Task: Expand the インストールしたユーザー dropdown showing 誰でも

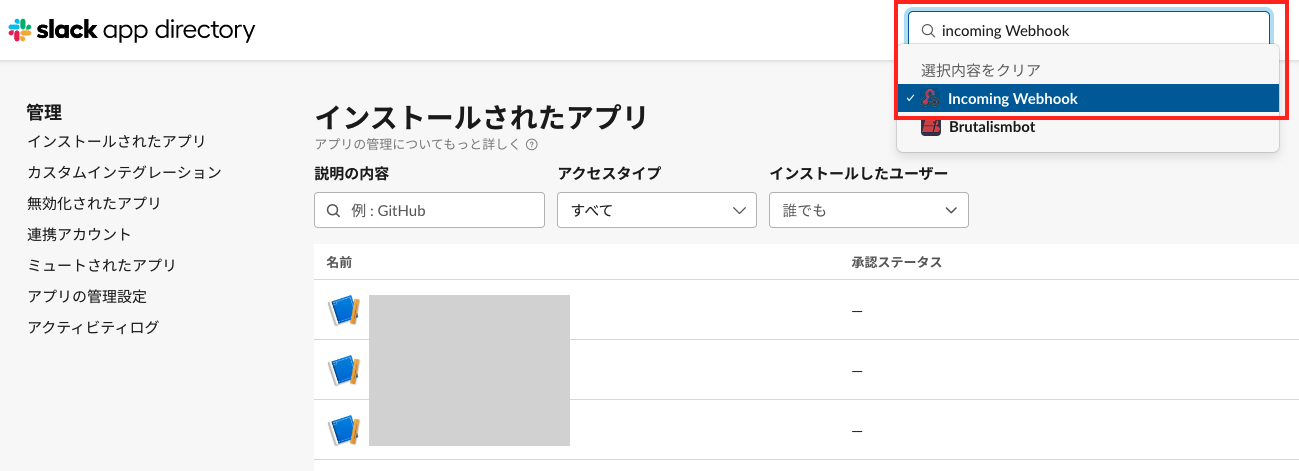Action: click(x=869, y=210)
